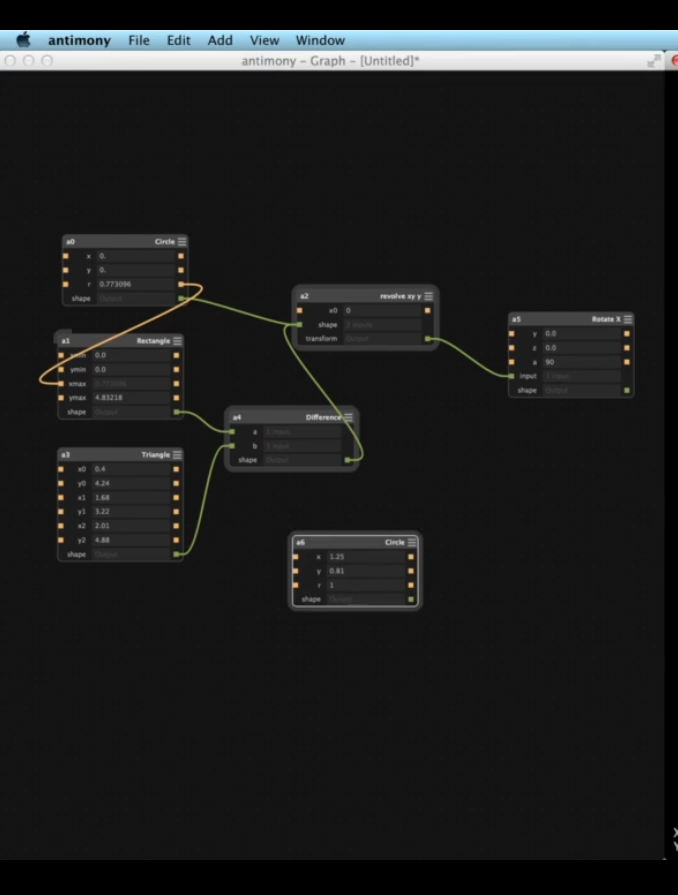Open the hamburger menu on a5 Rotate X node

[628, 319]
